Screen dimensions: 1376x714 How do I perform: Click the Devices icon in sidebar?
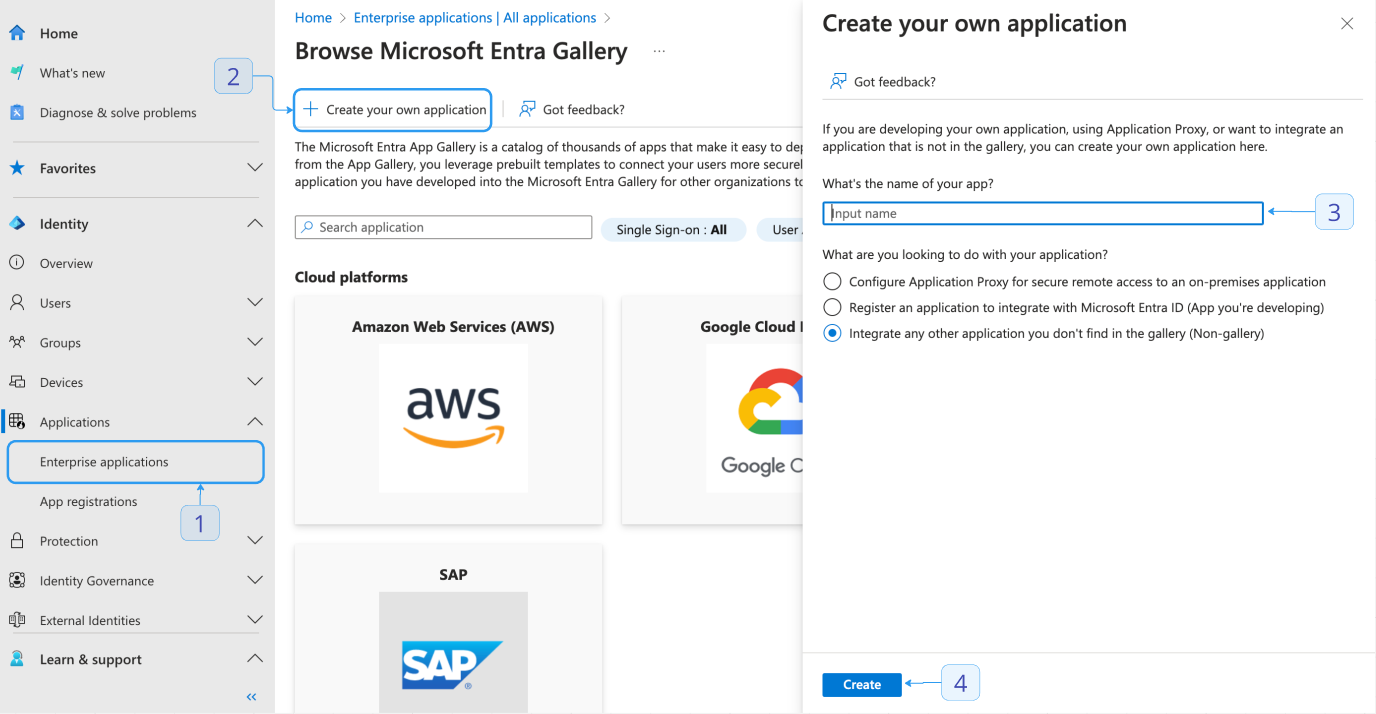pyautogui.click(x=17, y=382)
